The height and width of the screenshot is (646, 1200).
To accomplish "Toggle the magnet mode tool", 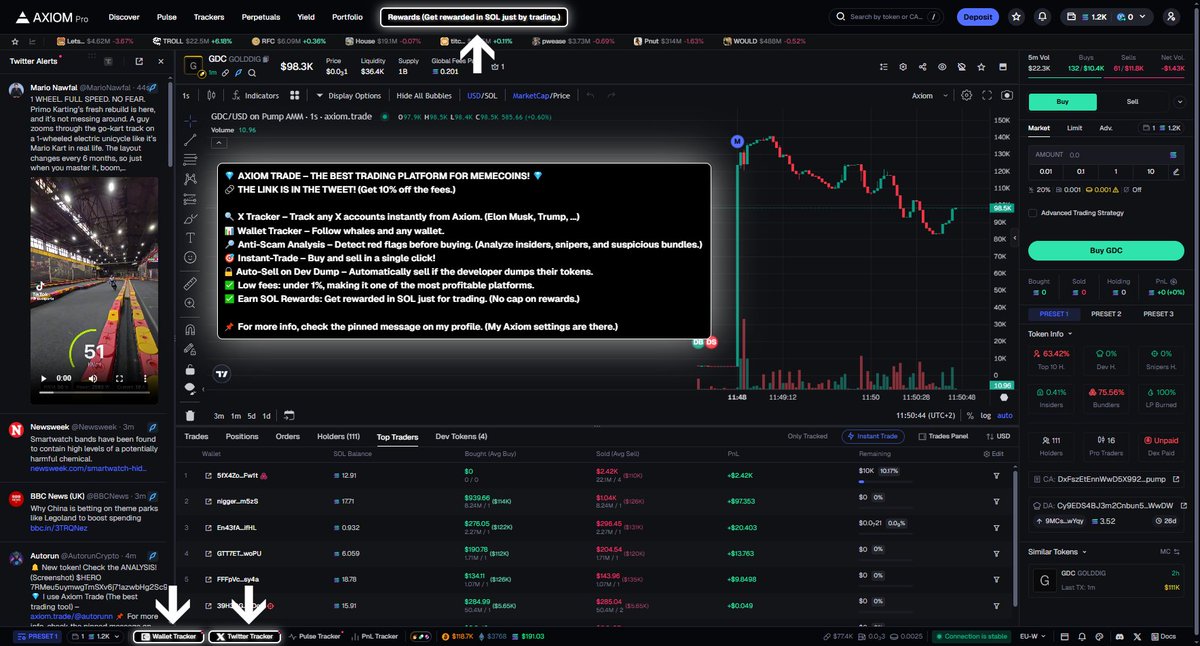I will 190,328.
